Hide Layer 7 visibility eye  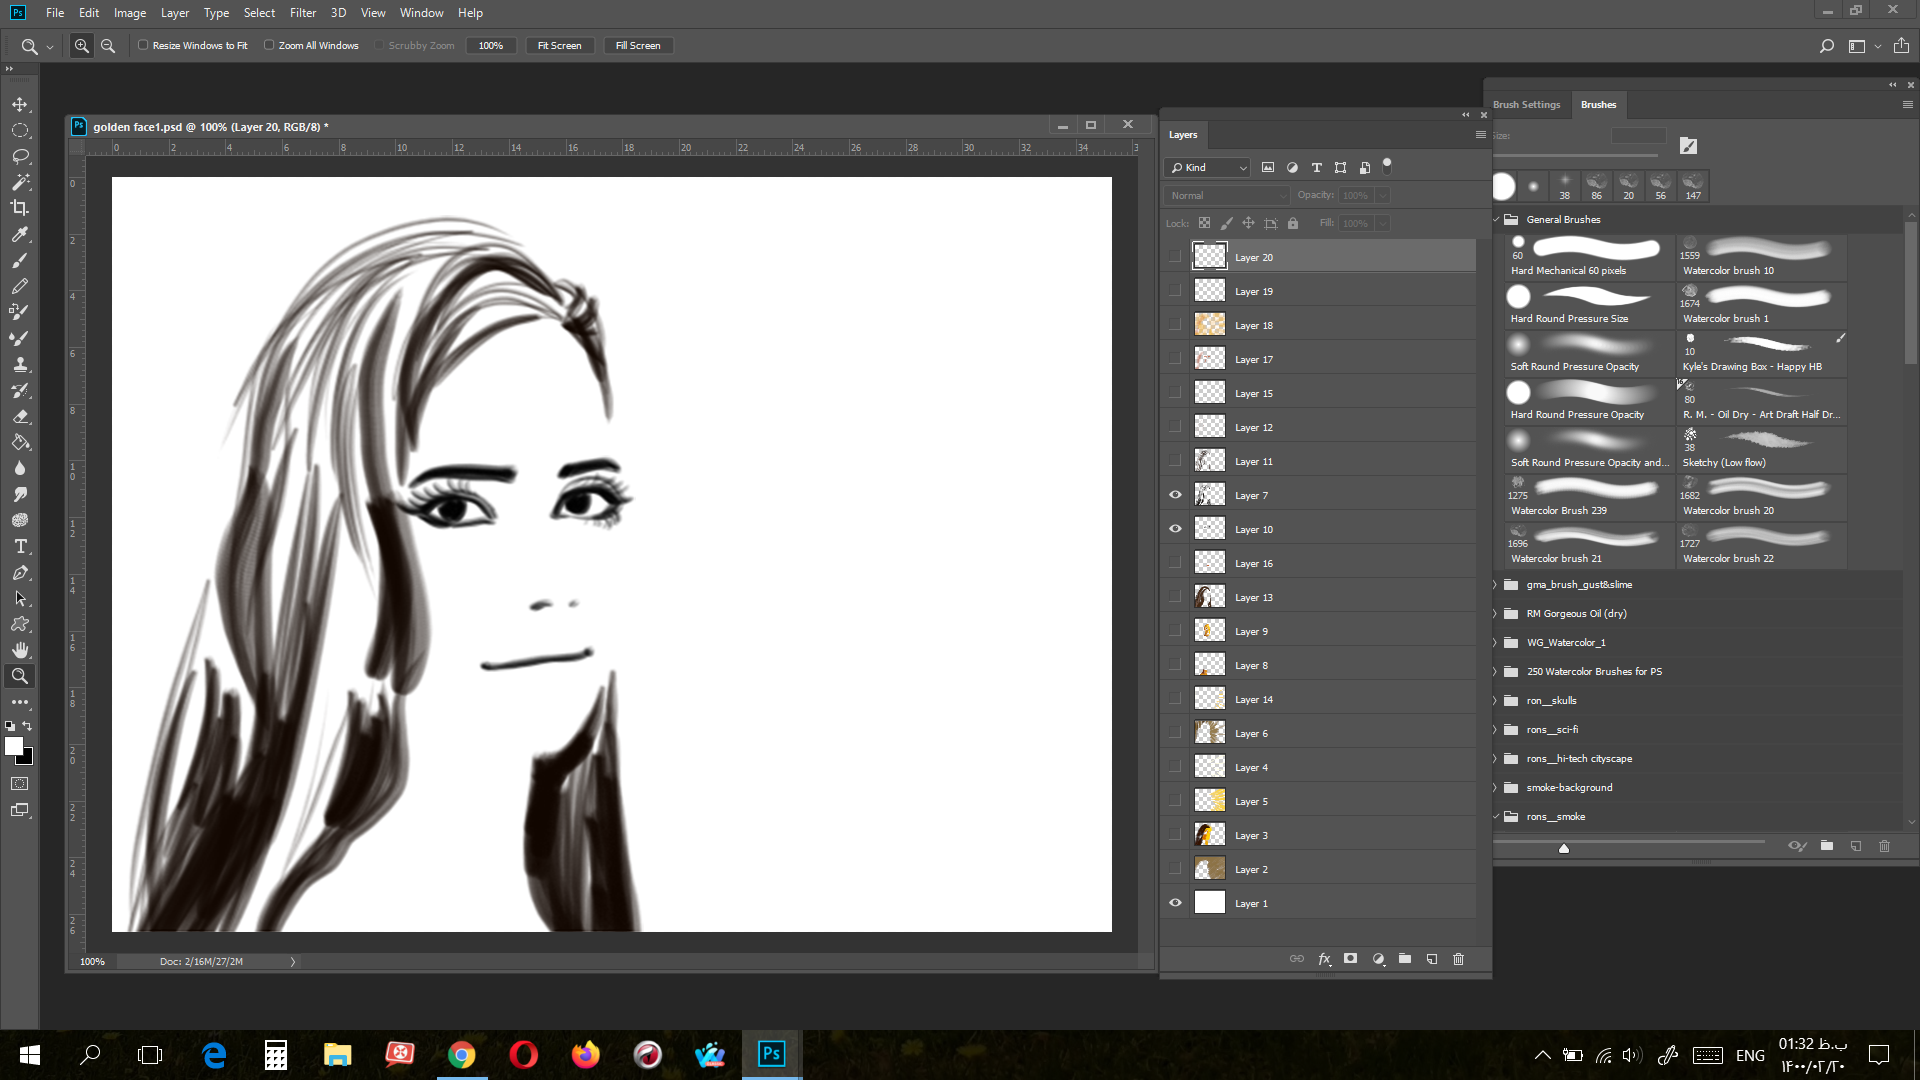1175,495
